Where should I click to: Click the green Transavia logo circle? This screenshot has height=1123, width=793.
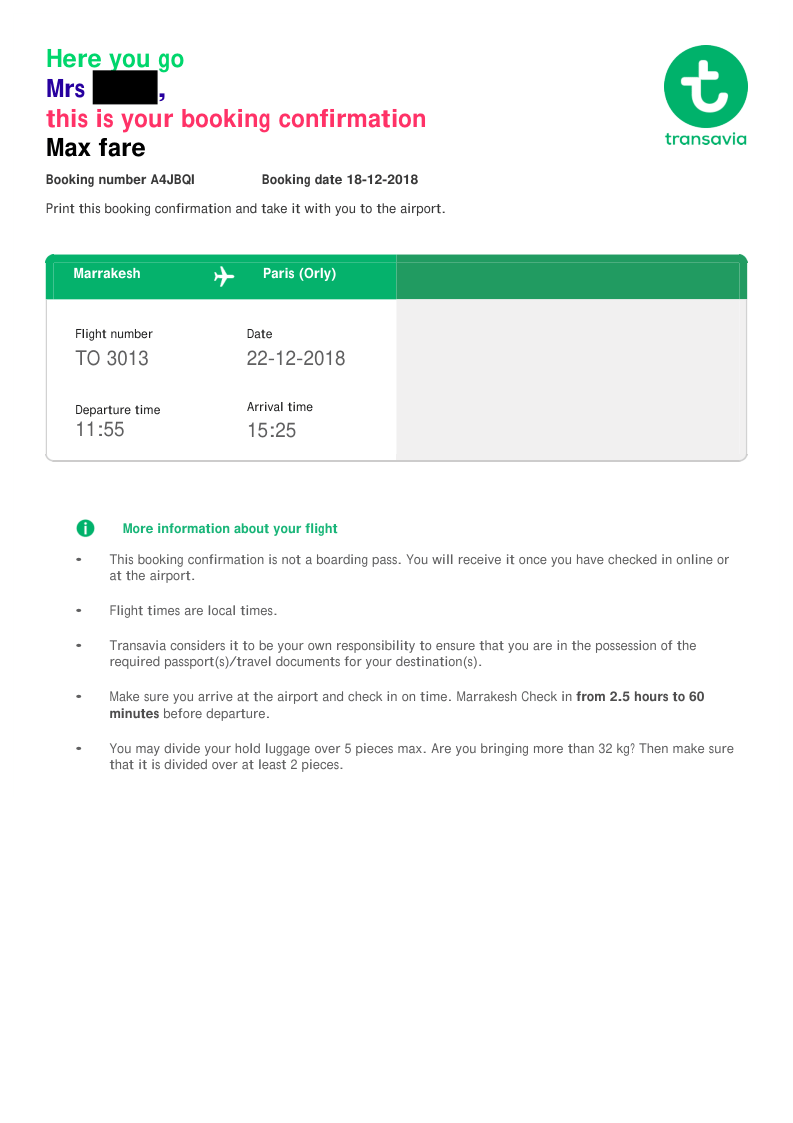coord(705,86)
